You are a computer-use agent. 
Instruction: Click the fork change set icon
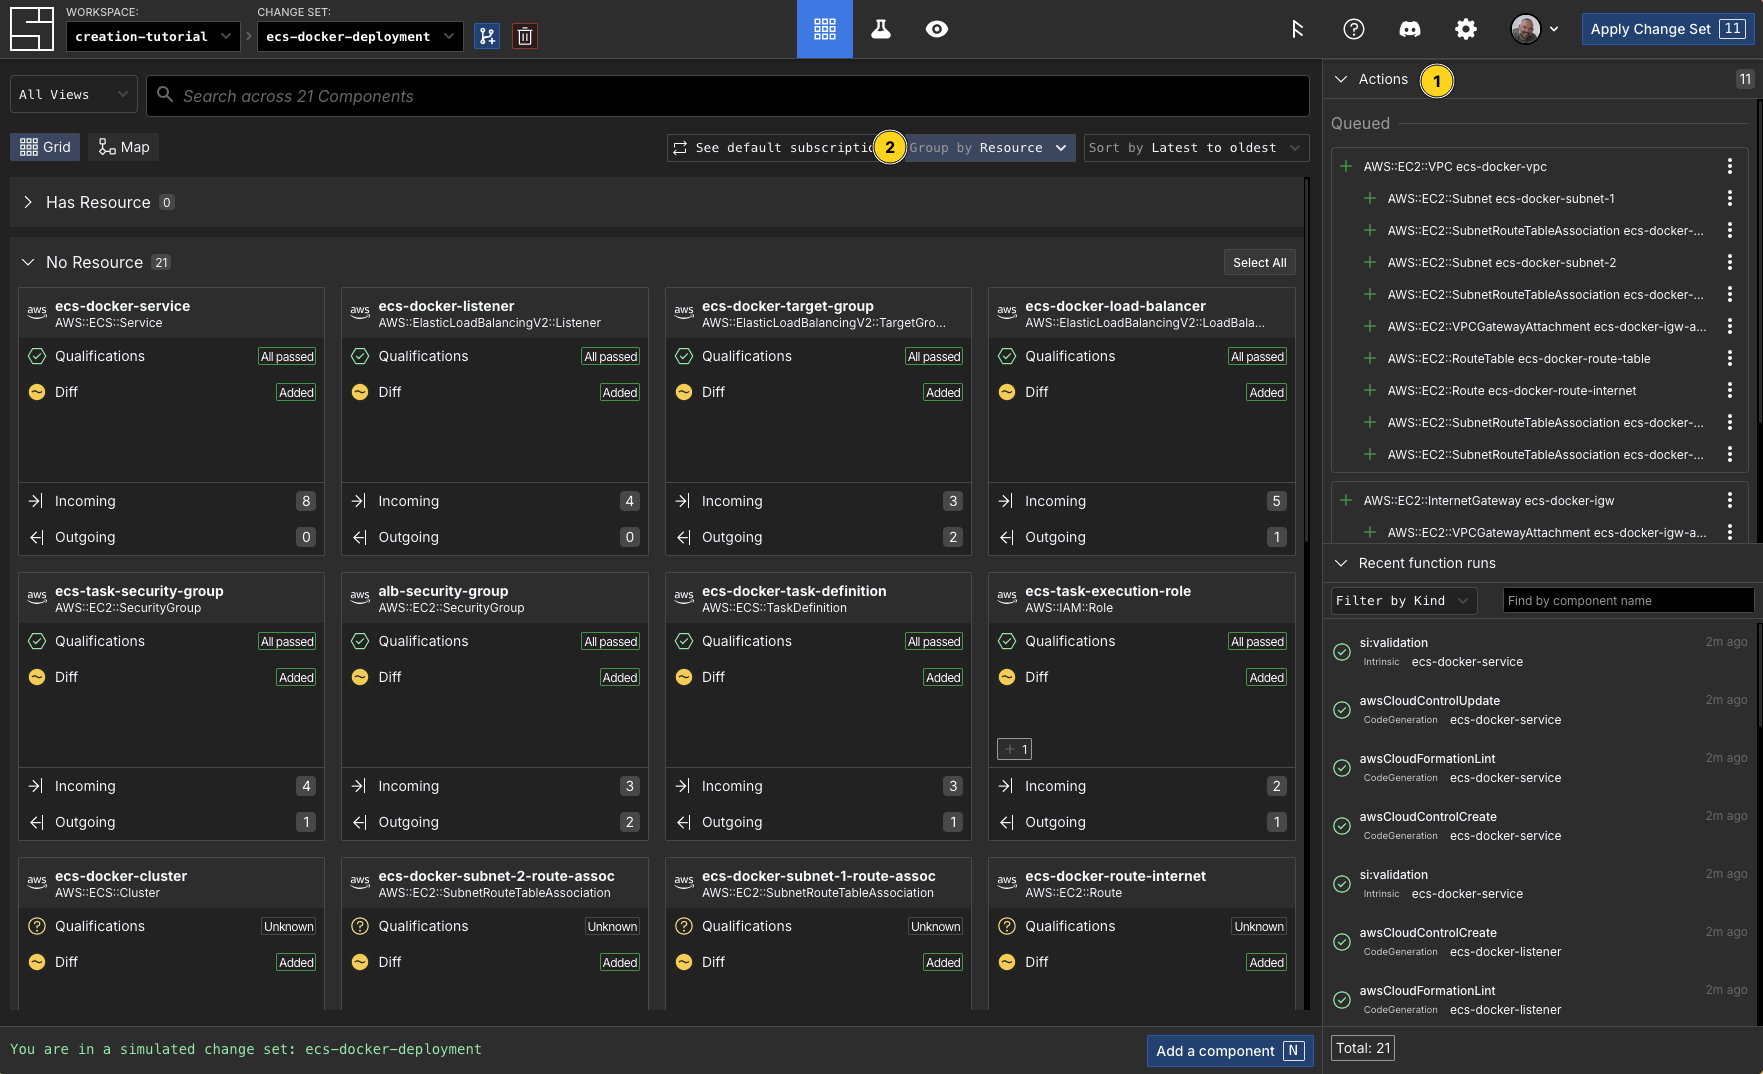487,37
